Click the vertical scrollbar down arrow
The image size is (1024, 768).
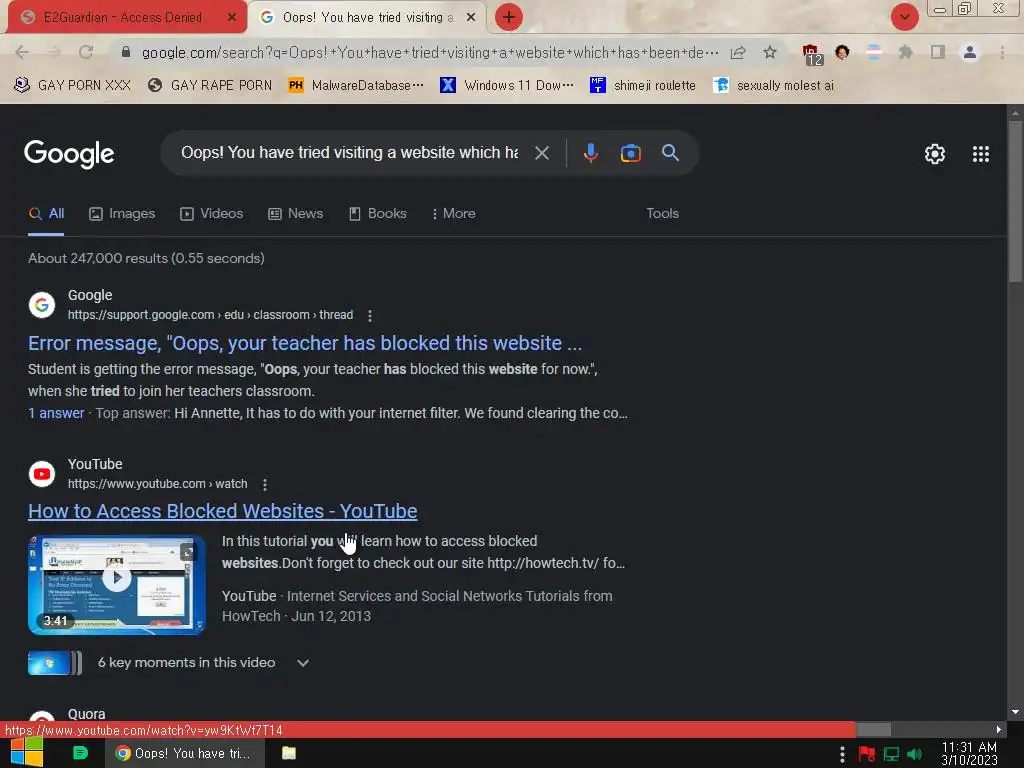click(x=1016, y=712)
